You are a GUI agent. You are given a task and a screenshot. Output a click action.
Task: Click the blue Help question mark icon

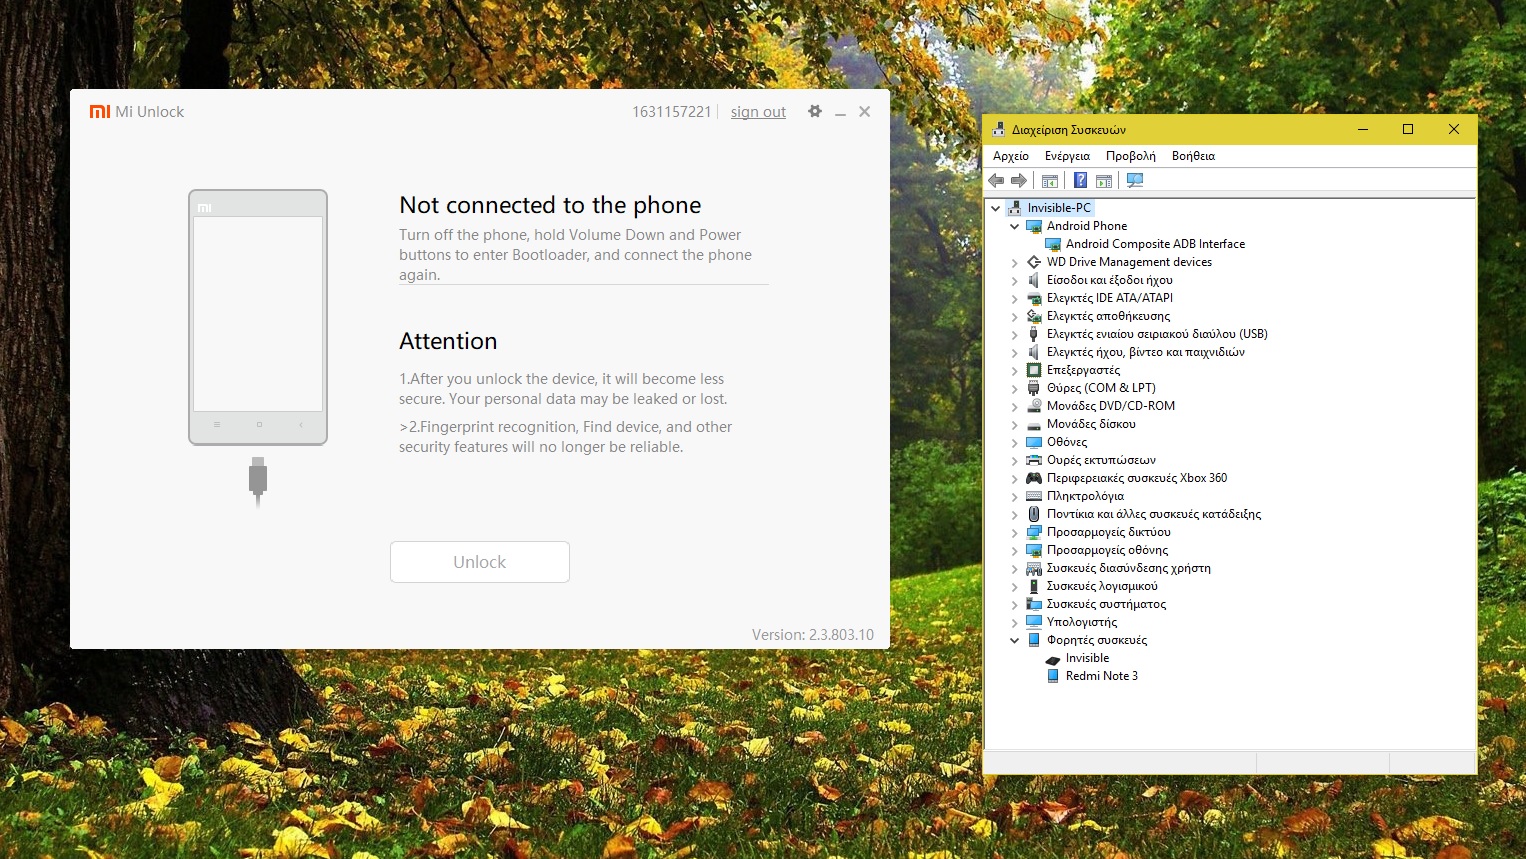click(1080, 181)
